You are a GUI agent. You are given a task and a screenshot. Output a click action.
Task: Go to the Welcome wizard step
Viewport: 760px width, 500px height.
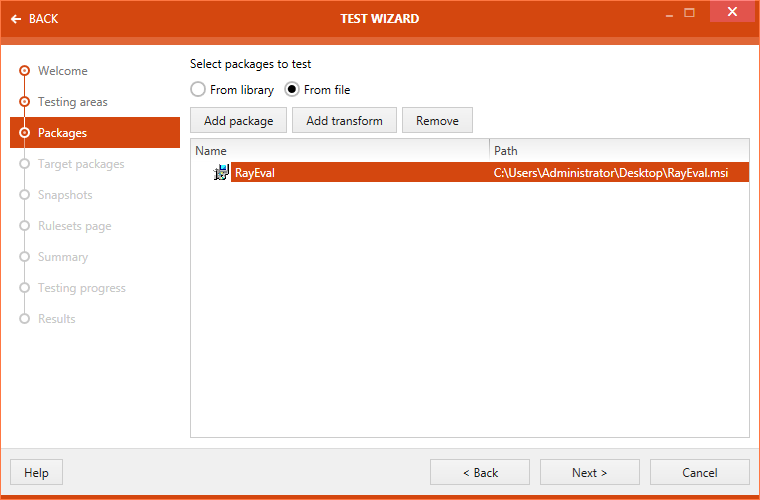(x=63, y=71)
